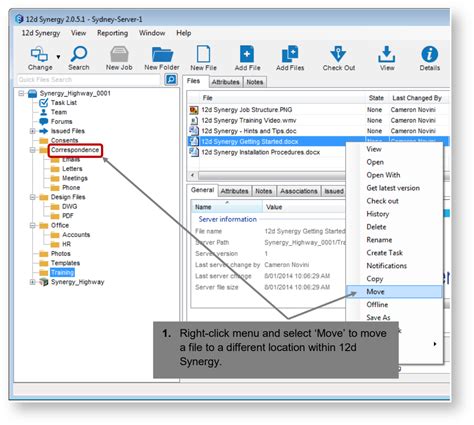Click the file list left scroll arrow

tap(192, 175)
